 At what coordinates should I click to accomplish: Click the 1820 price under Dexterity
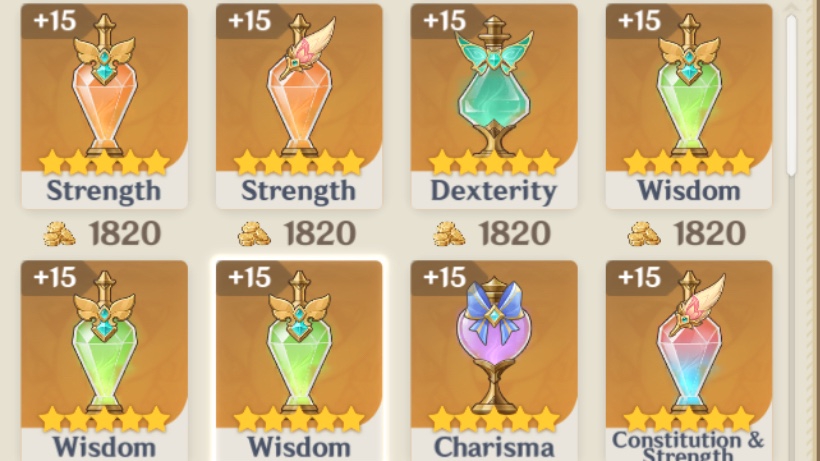[x=515, y=233]
